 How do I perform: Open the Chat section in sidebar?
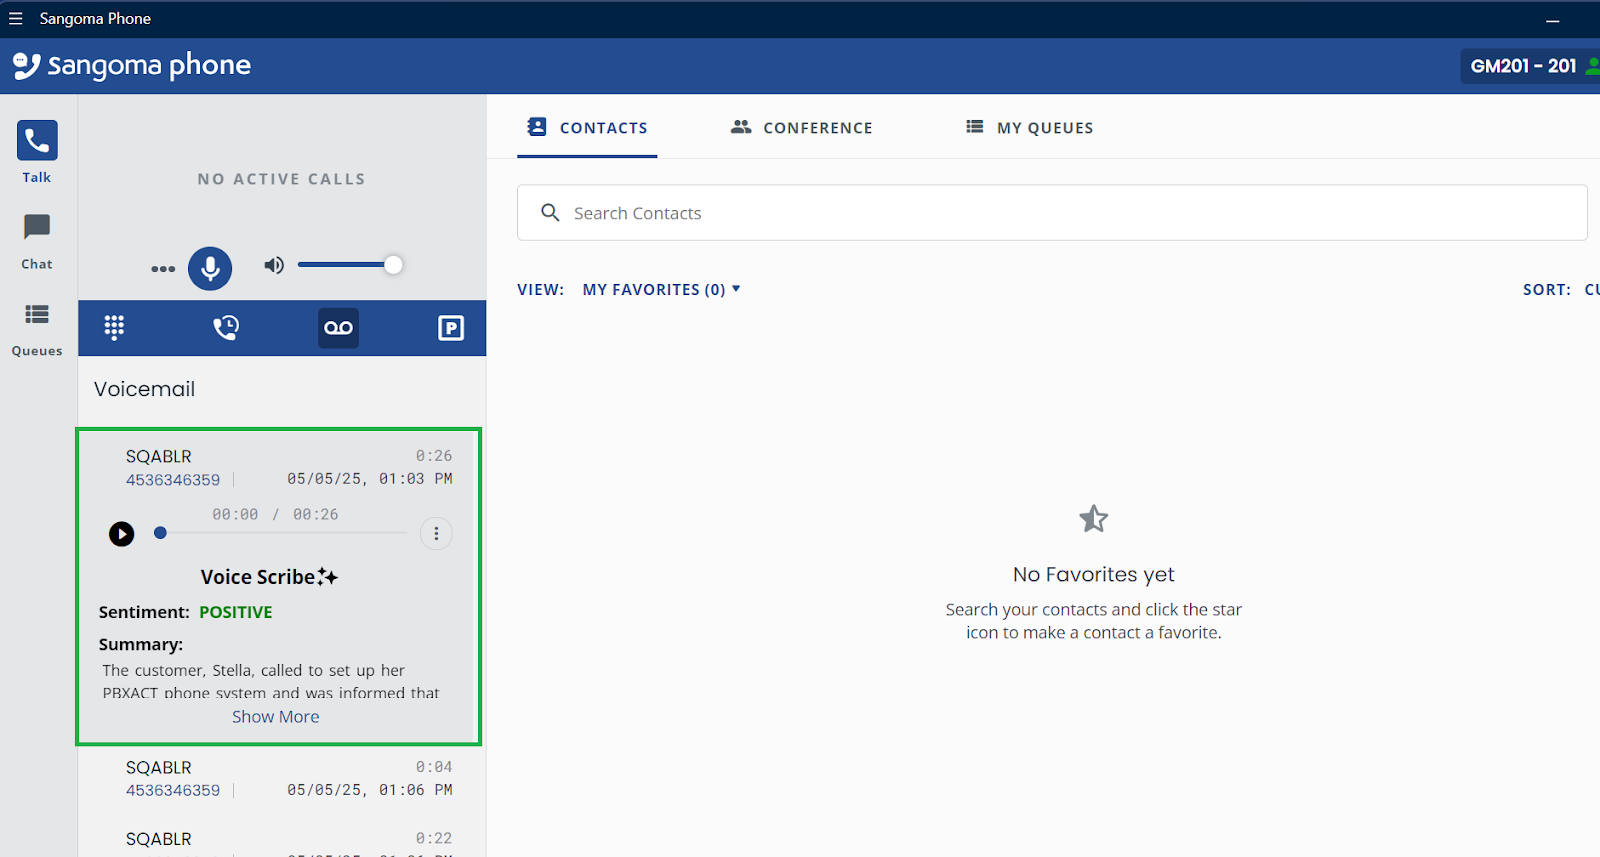(x=37, y=241)
